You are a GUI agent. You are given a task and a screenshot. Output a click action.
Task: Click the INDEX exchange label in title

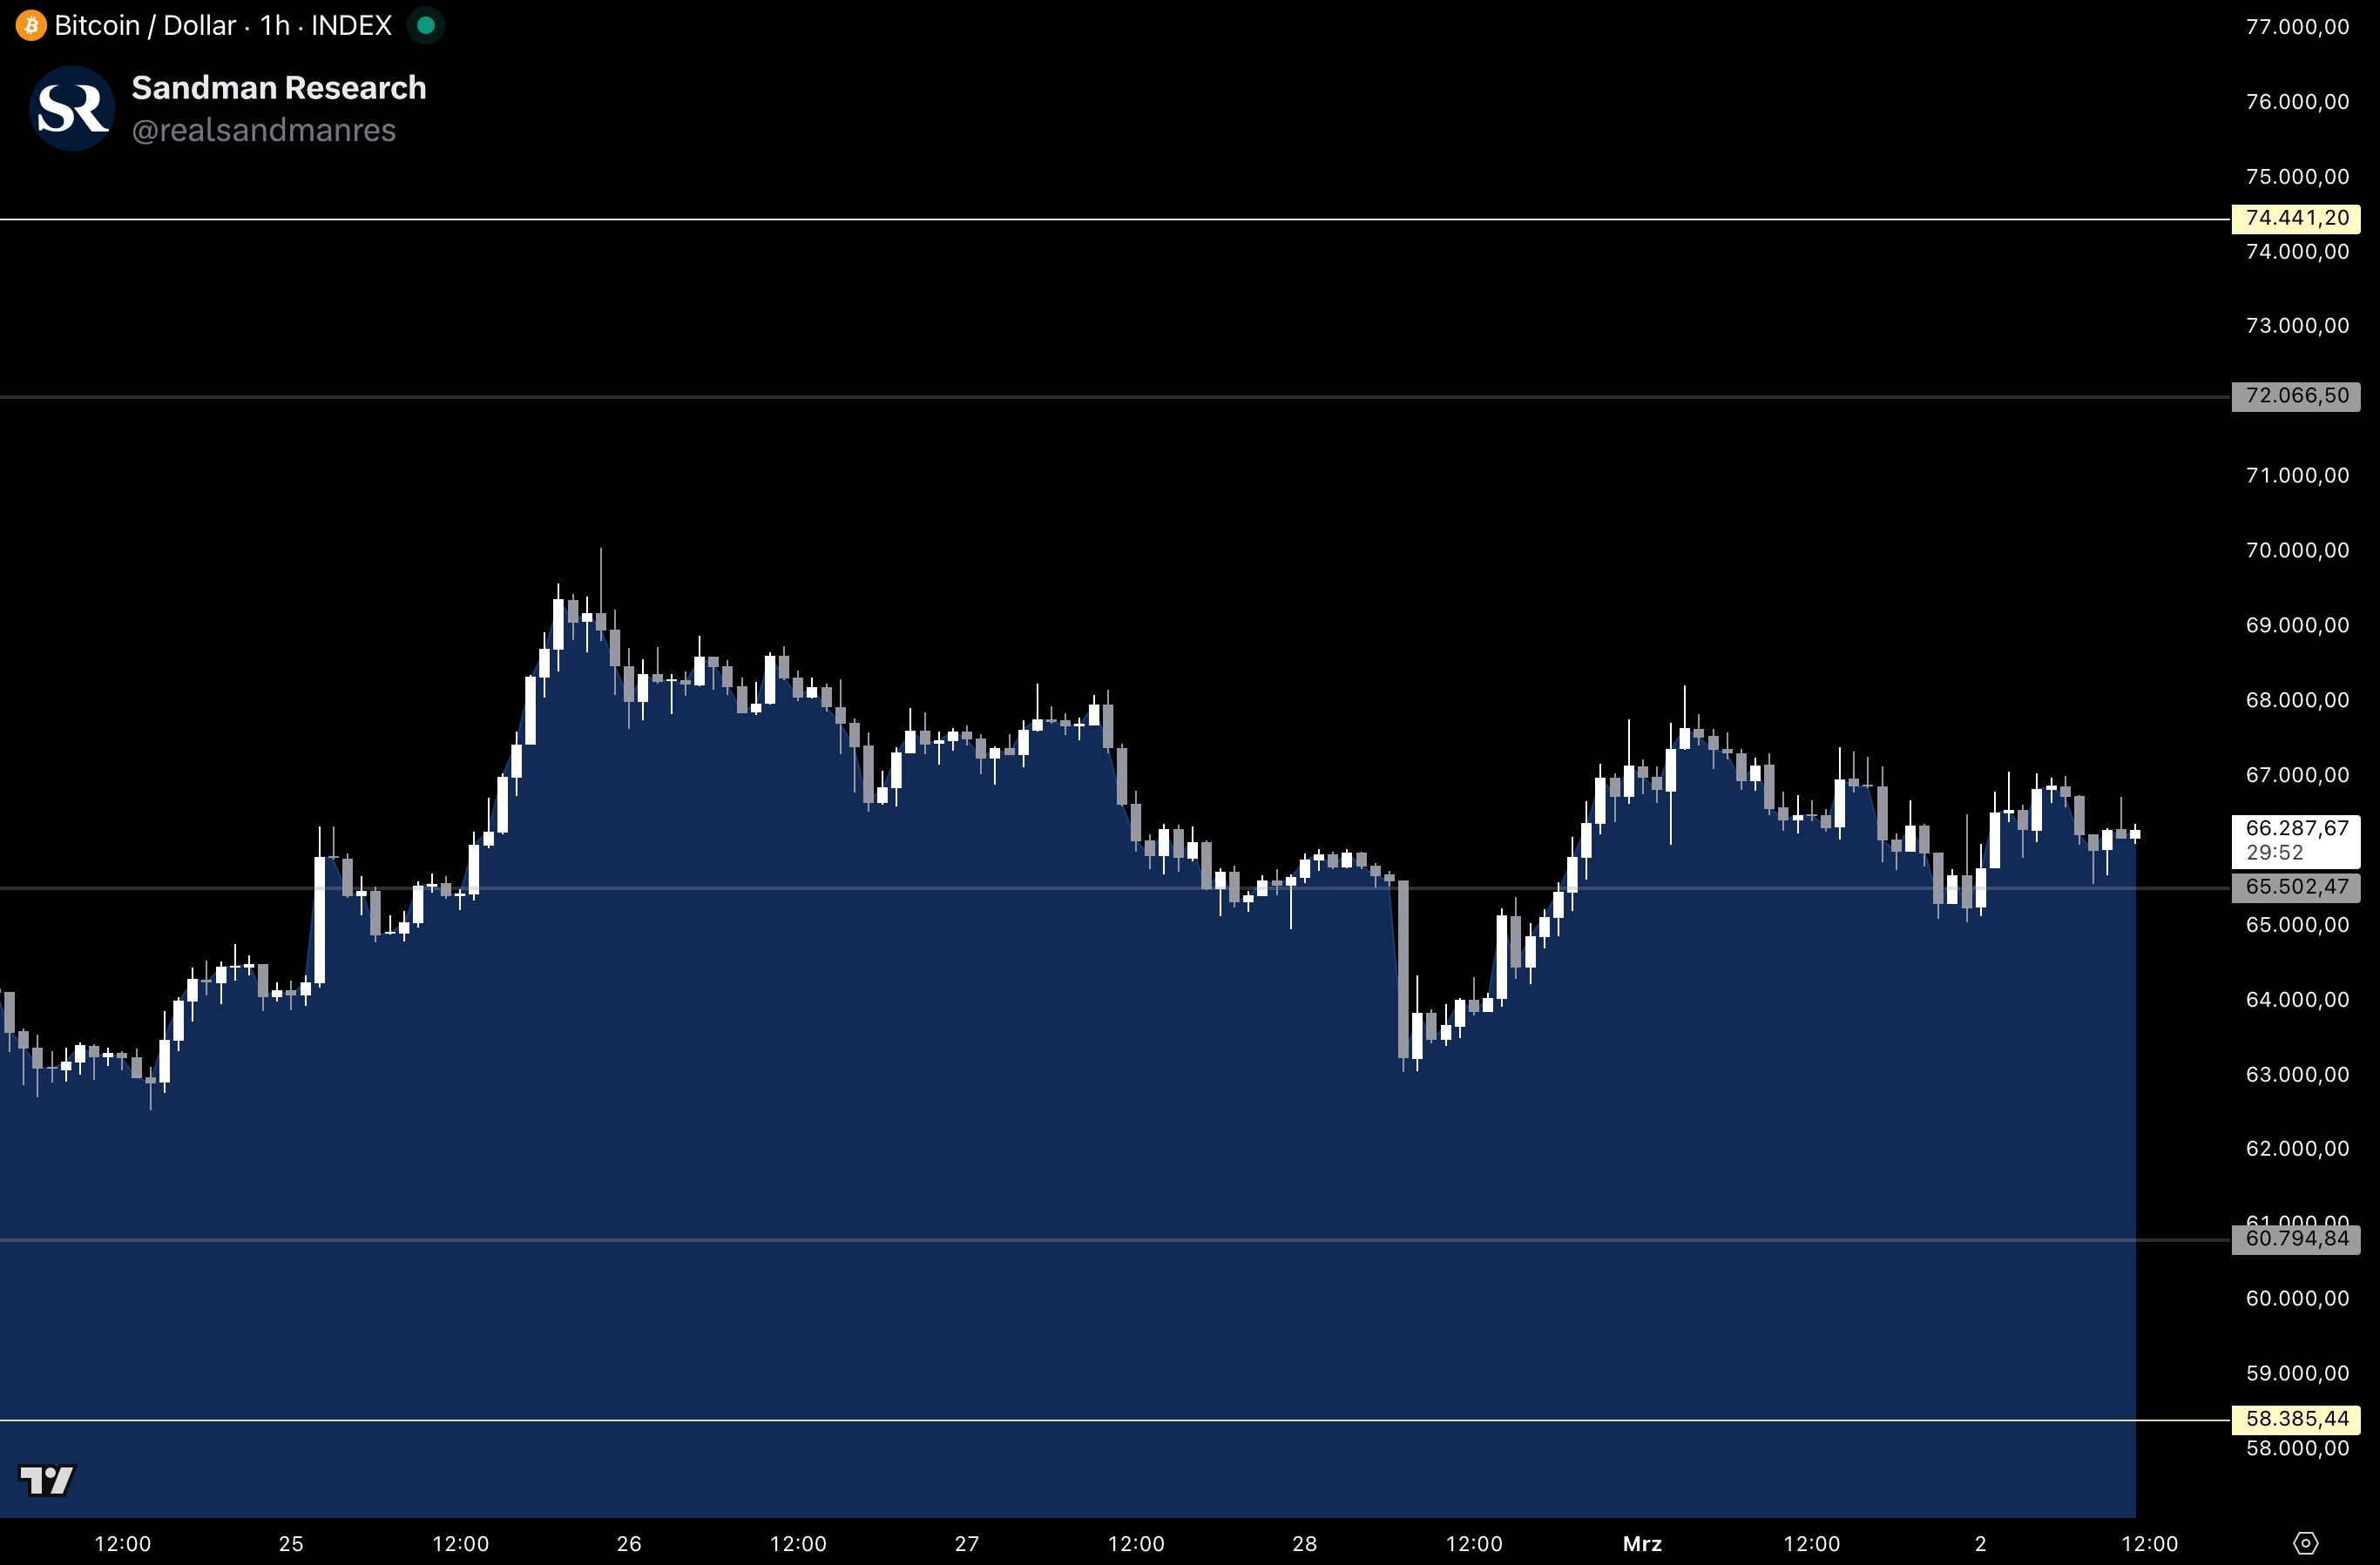[351, 25]
